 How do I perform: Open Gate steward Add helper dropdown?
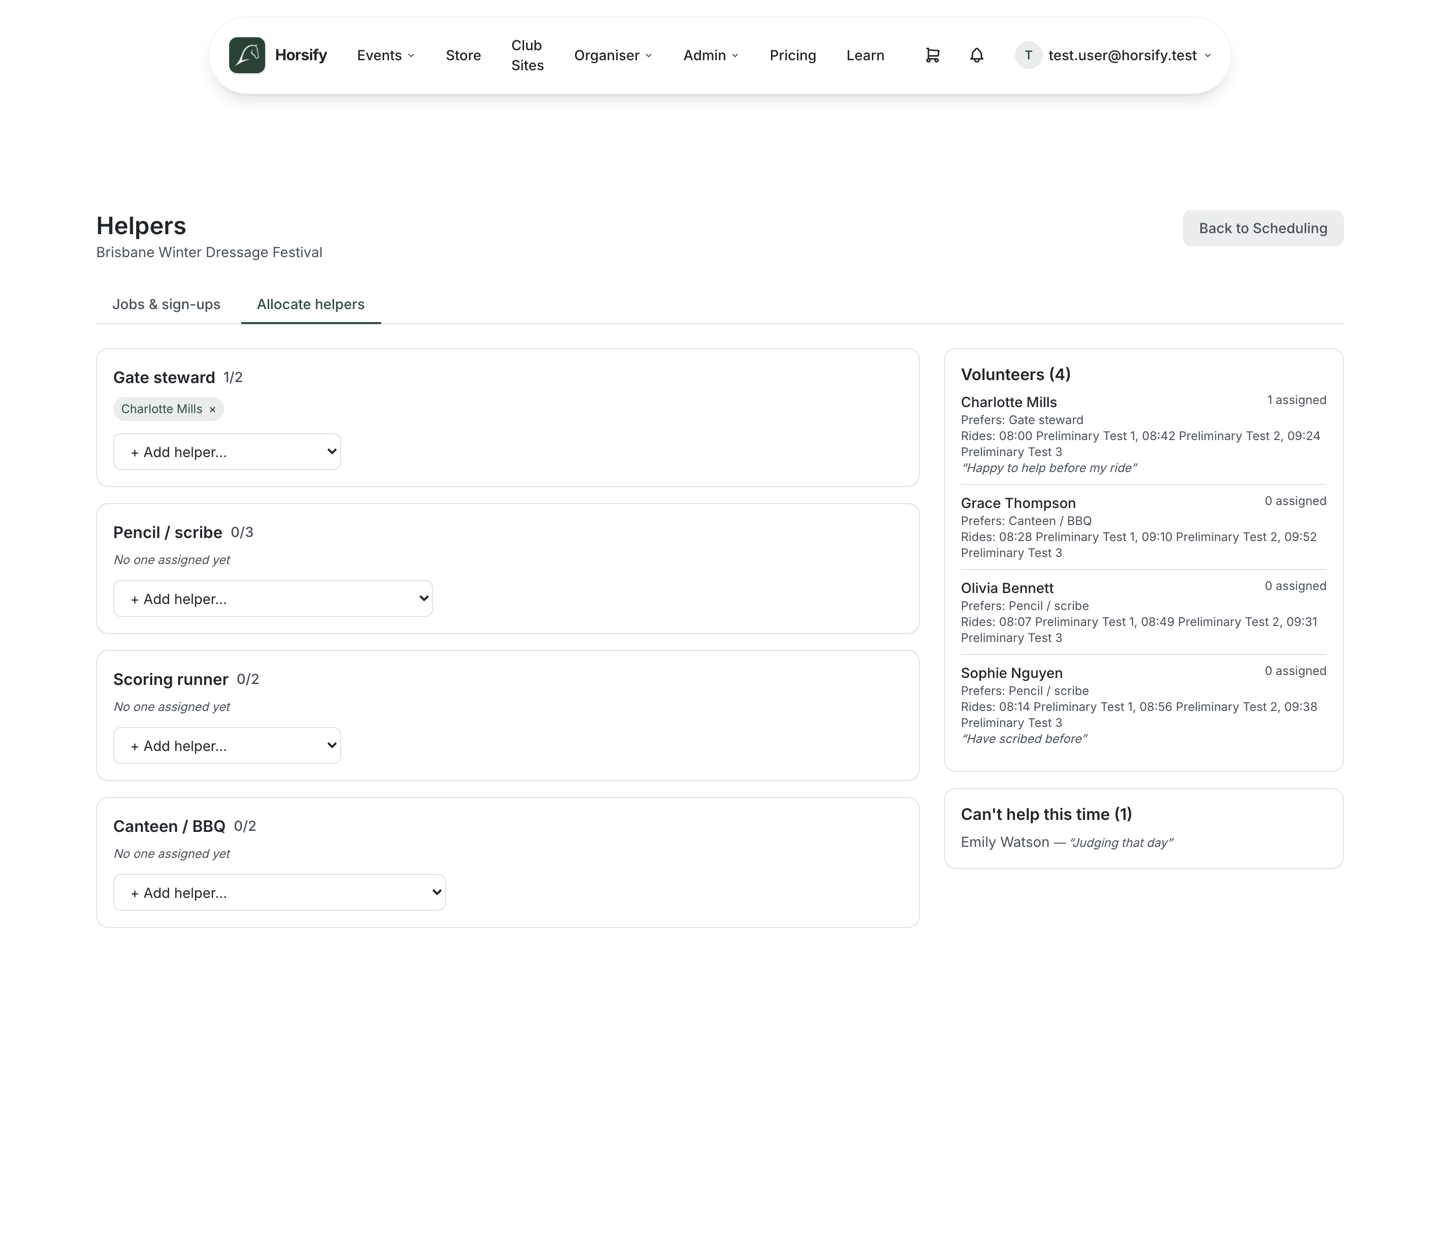[227, 452]
